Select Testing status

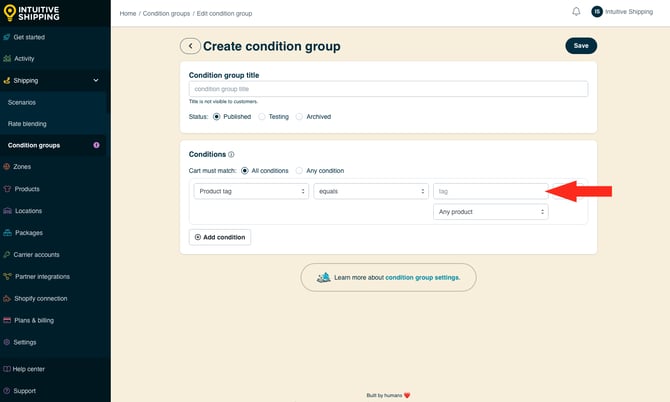click(x=262, y=117)
